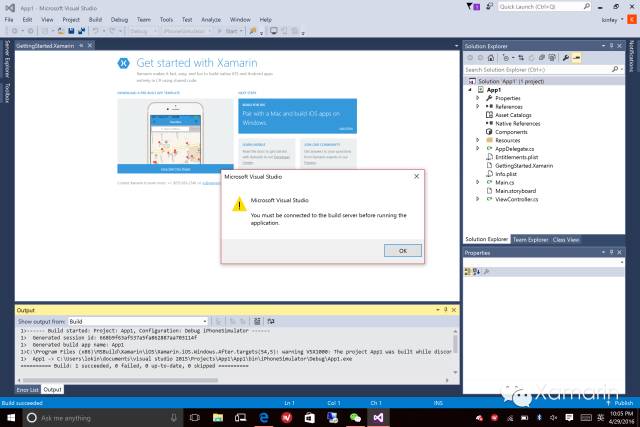The width and height of the screenshot is (640, 427).
Task: Switch to the Error List tab
Action: pyautogui.click(x=28, y=390)
